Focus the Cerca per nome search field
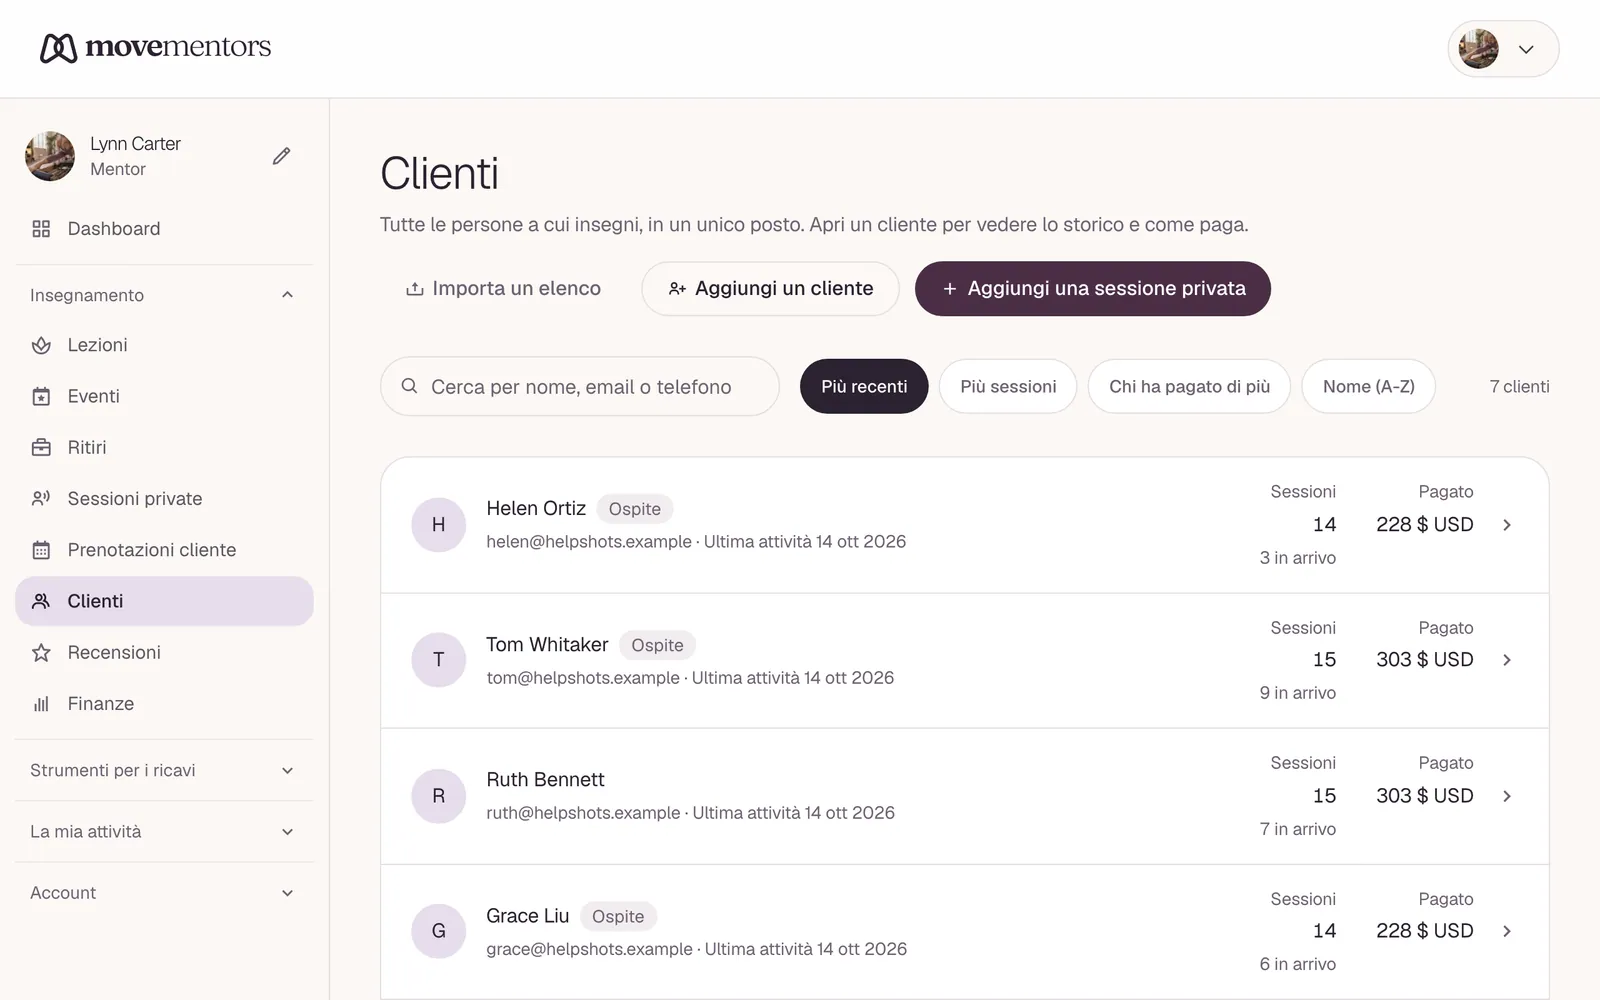This screenshot has width=1600, height=1000. (580, 386)
